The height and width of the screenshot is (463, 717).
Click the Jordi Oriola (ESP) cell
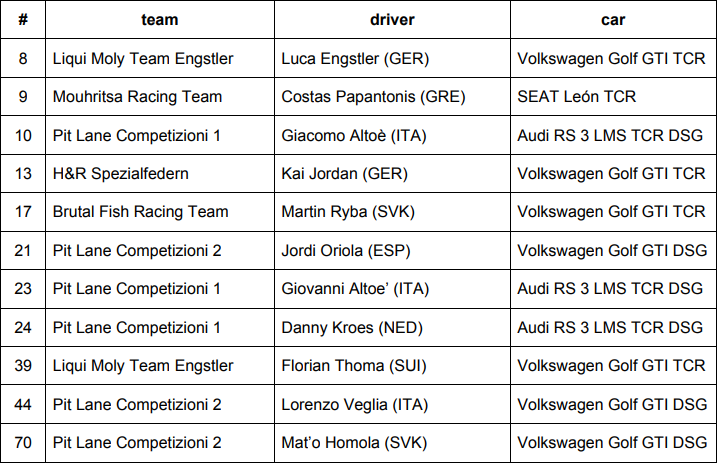pos(392,250)
